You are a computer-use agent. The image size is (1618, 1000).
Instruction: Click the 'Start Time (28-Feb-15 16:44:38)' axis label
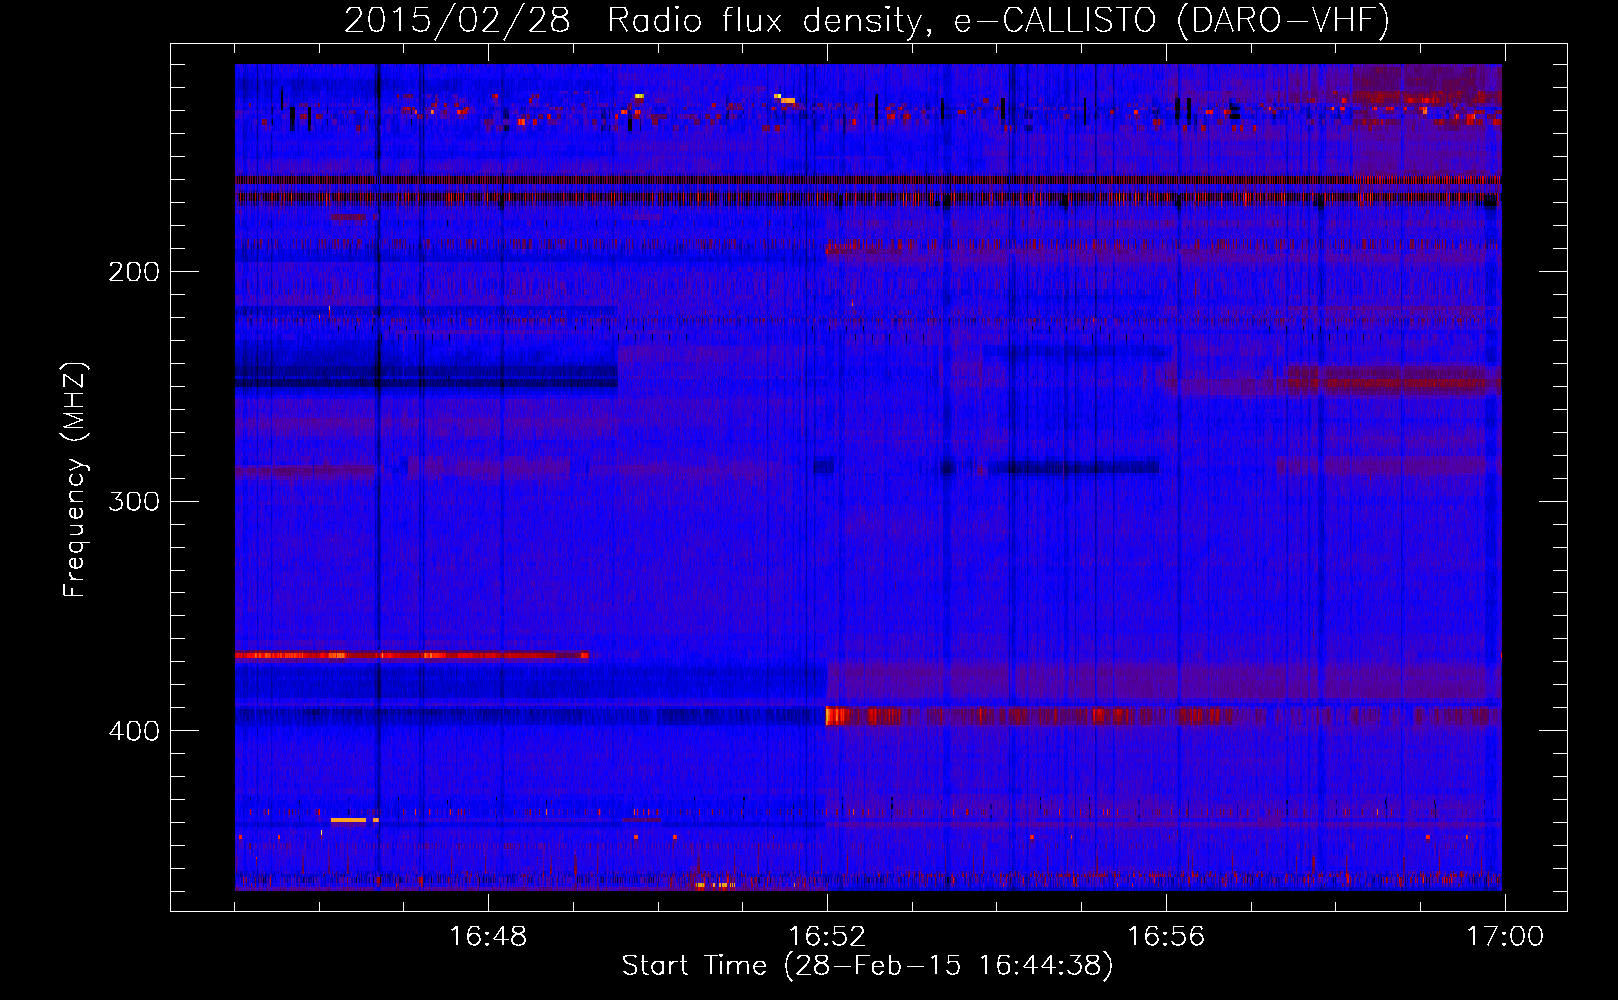click(x=867, y=966)
